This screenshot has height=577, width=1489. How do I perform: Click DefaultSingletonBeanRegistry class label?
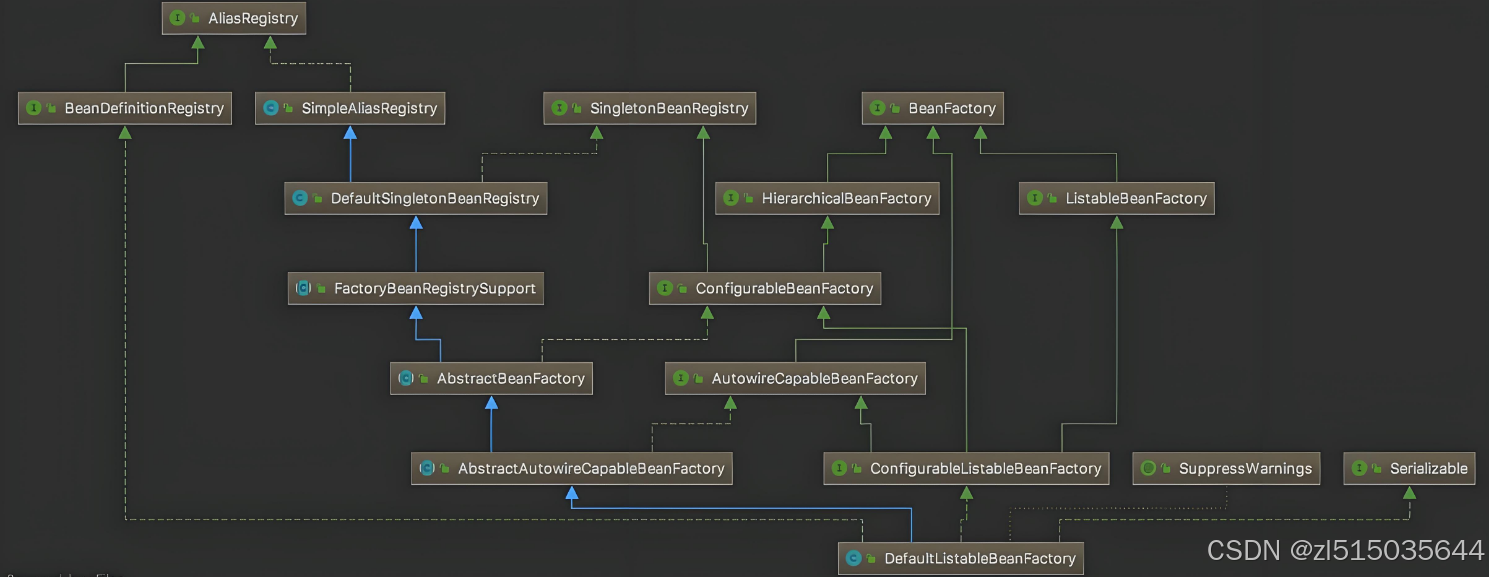pos(435,198)
